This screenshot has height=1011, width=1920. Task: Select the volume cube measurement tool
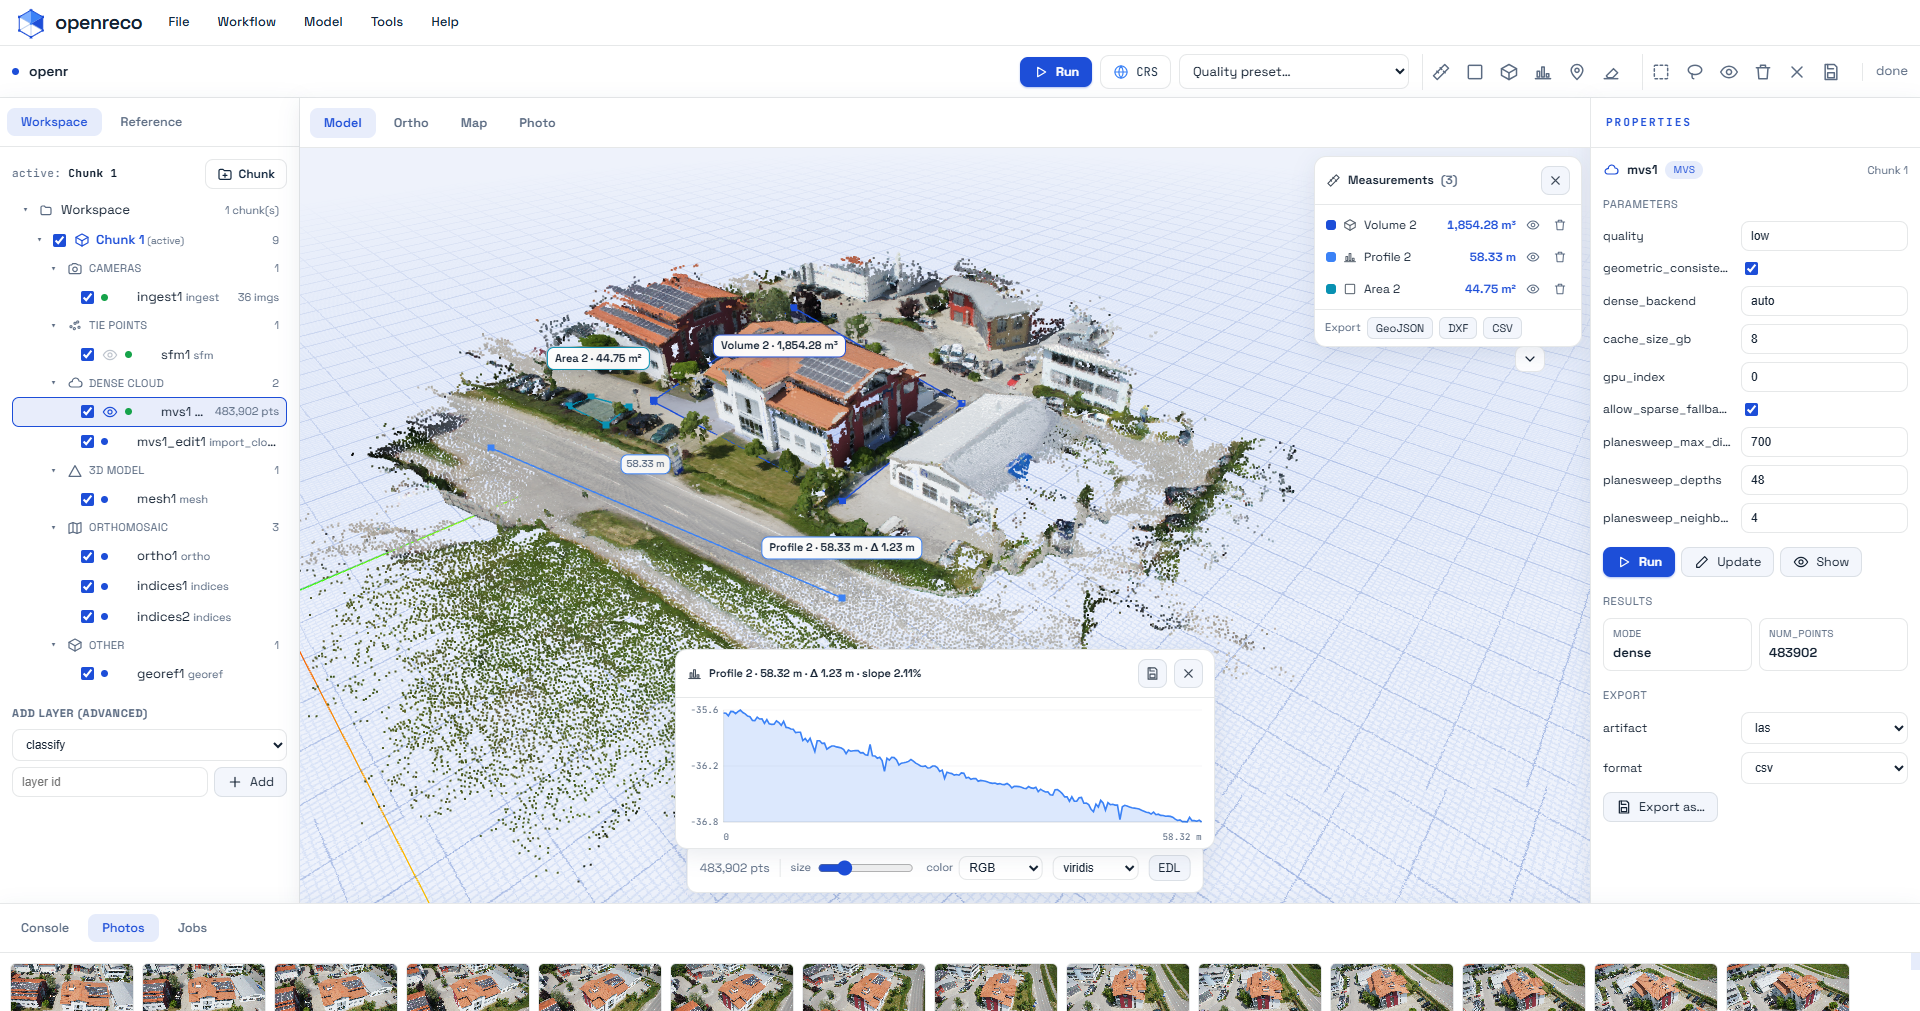tap(1509, 72)
